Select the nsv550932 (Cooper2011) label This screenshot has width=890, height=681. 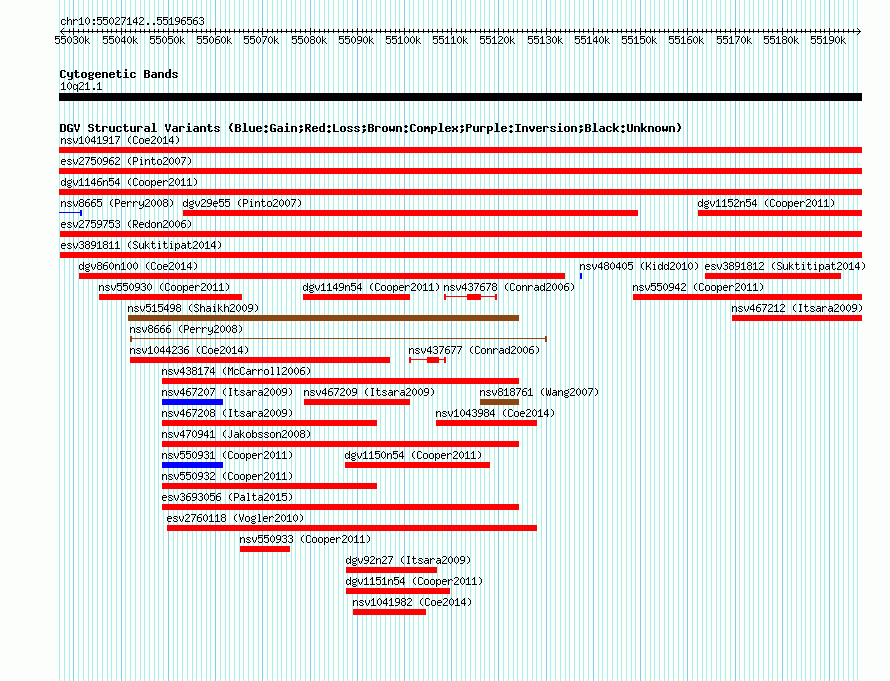[x=227, y=476]
